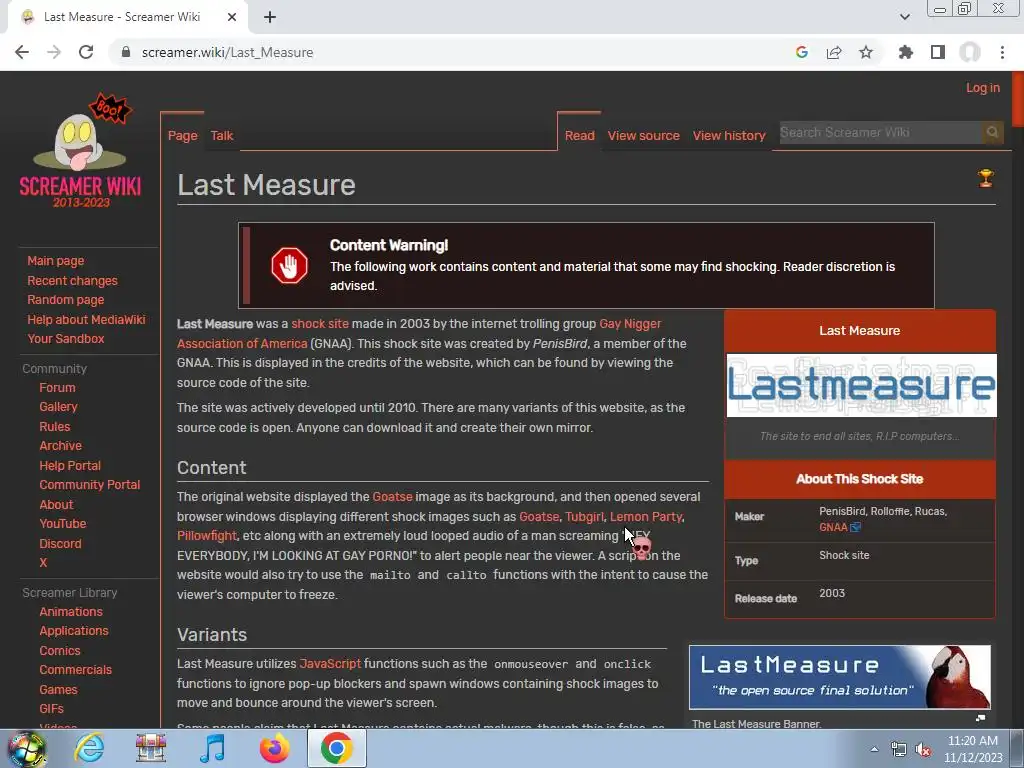Open the music note taskbar app

(x=212, y=748)
